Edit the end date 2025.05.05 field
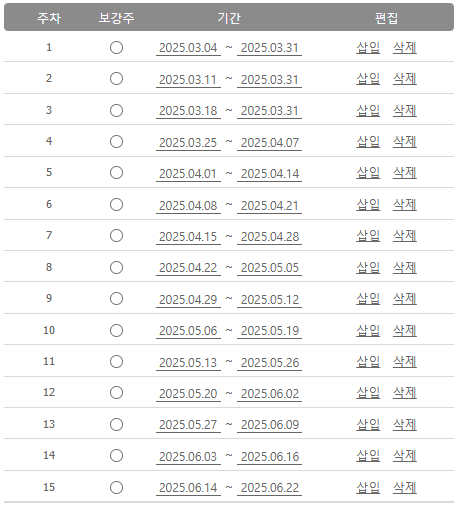 (269, 268)
